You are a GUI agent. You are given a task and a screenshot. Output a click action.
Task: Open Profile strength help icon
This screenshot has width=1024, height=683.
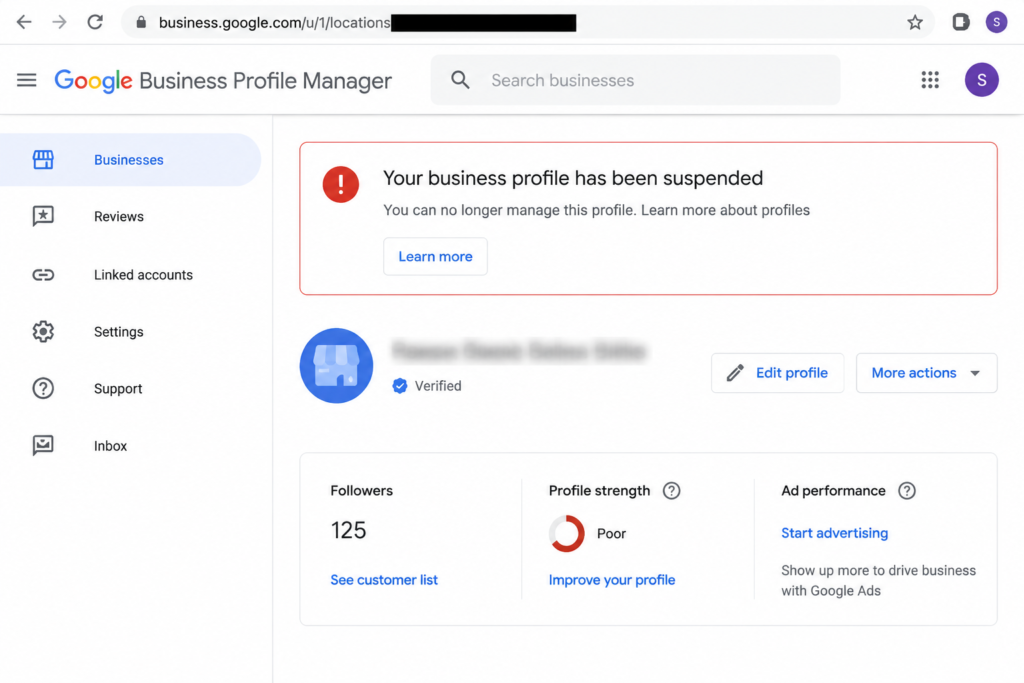[671, 491]
